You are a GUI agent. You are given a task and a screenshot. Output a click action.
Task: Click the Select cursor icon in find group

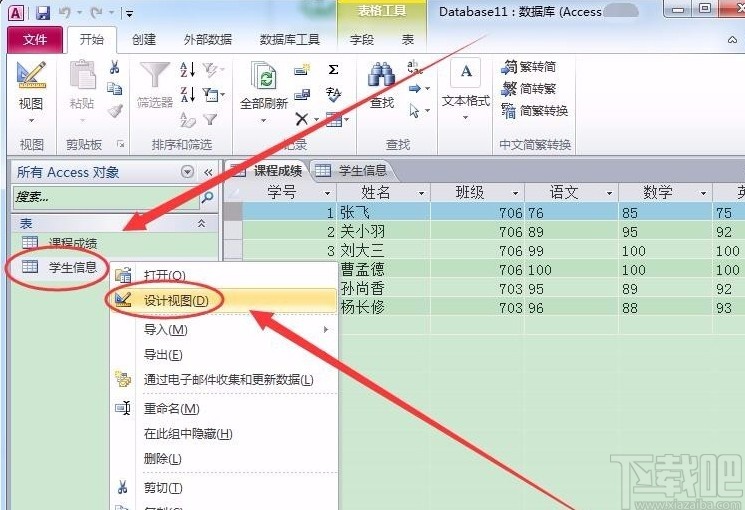pyautogui.click(x=415, y=111)
